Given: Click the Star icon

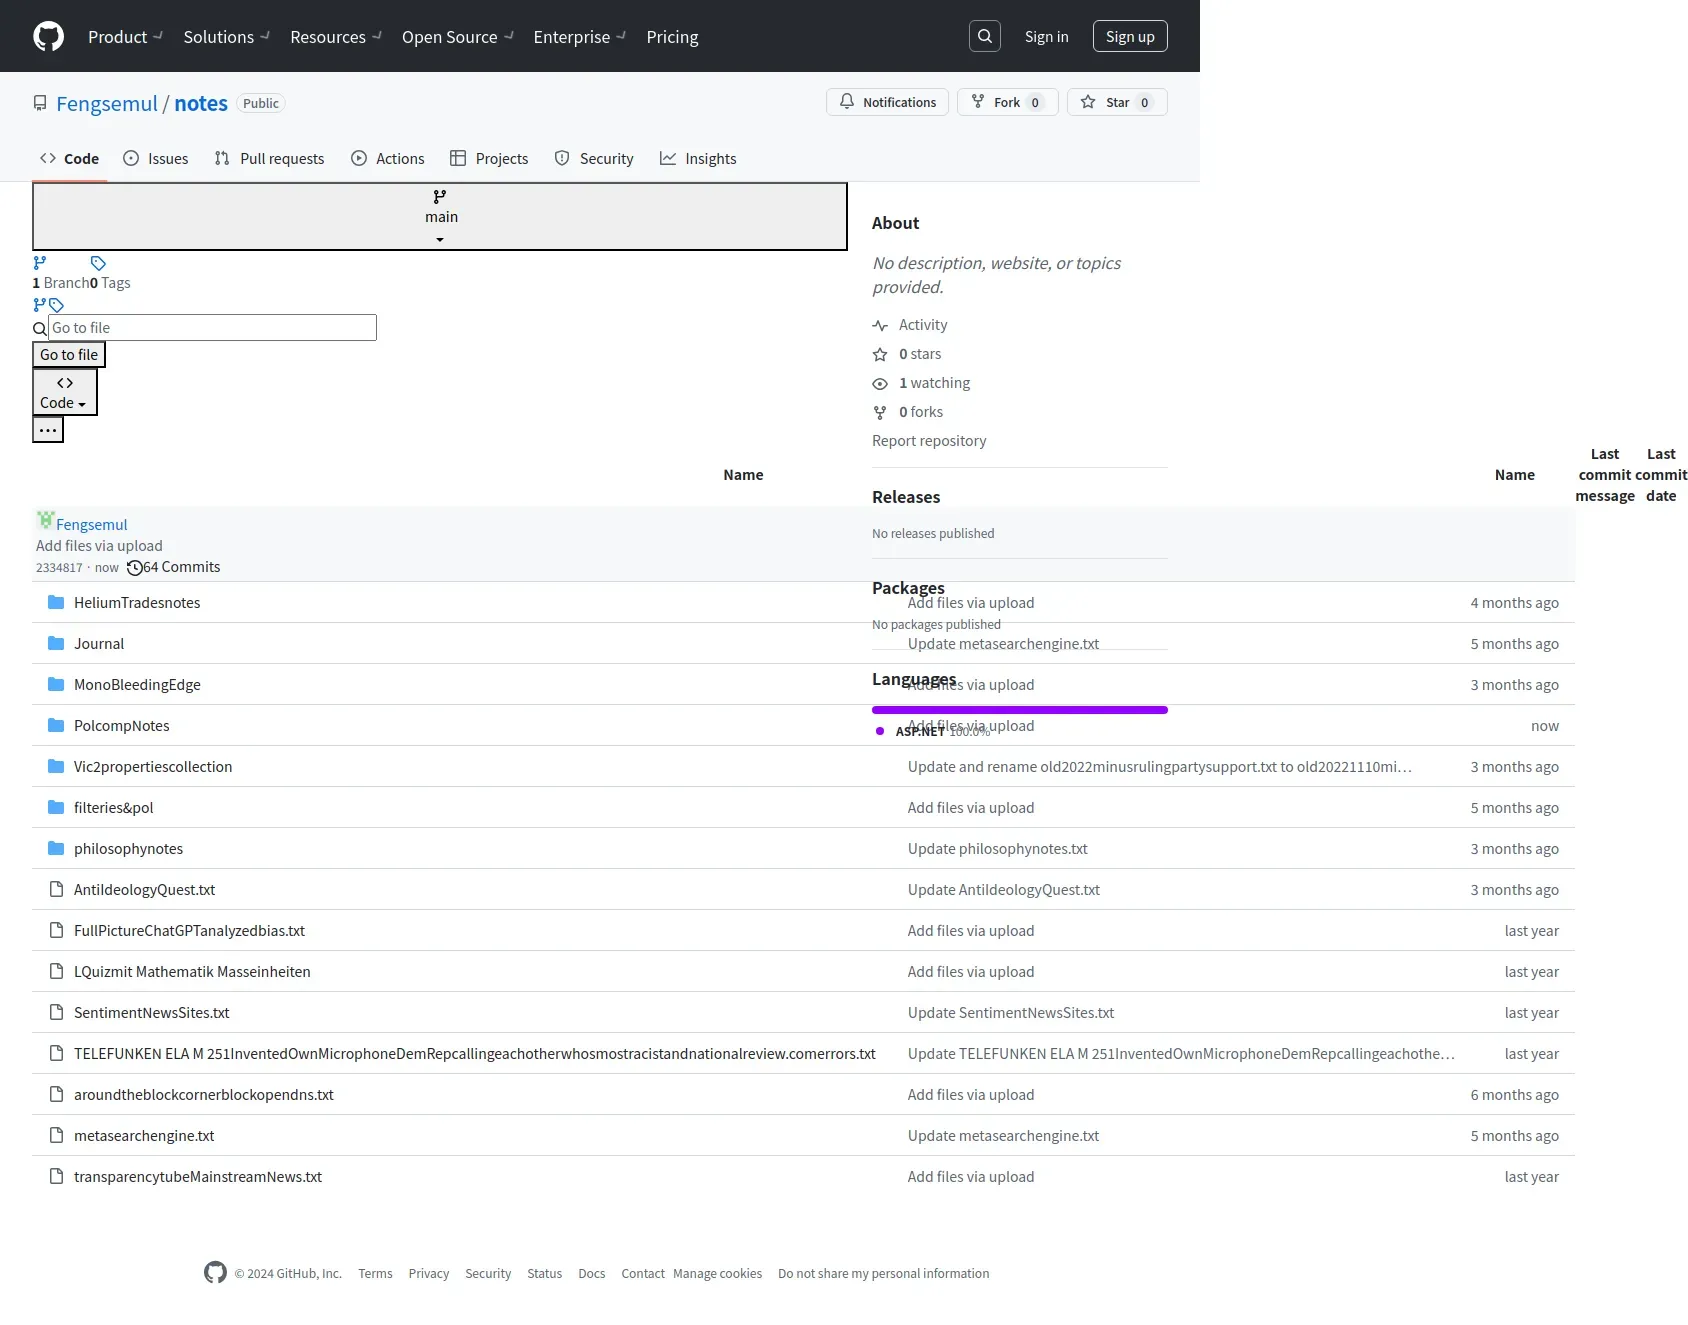Looking at the screenshot, I should coord(1088,102).
